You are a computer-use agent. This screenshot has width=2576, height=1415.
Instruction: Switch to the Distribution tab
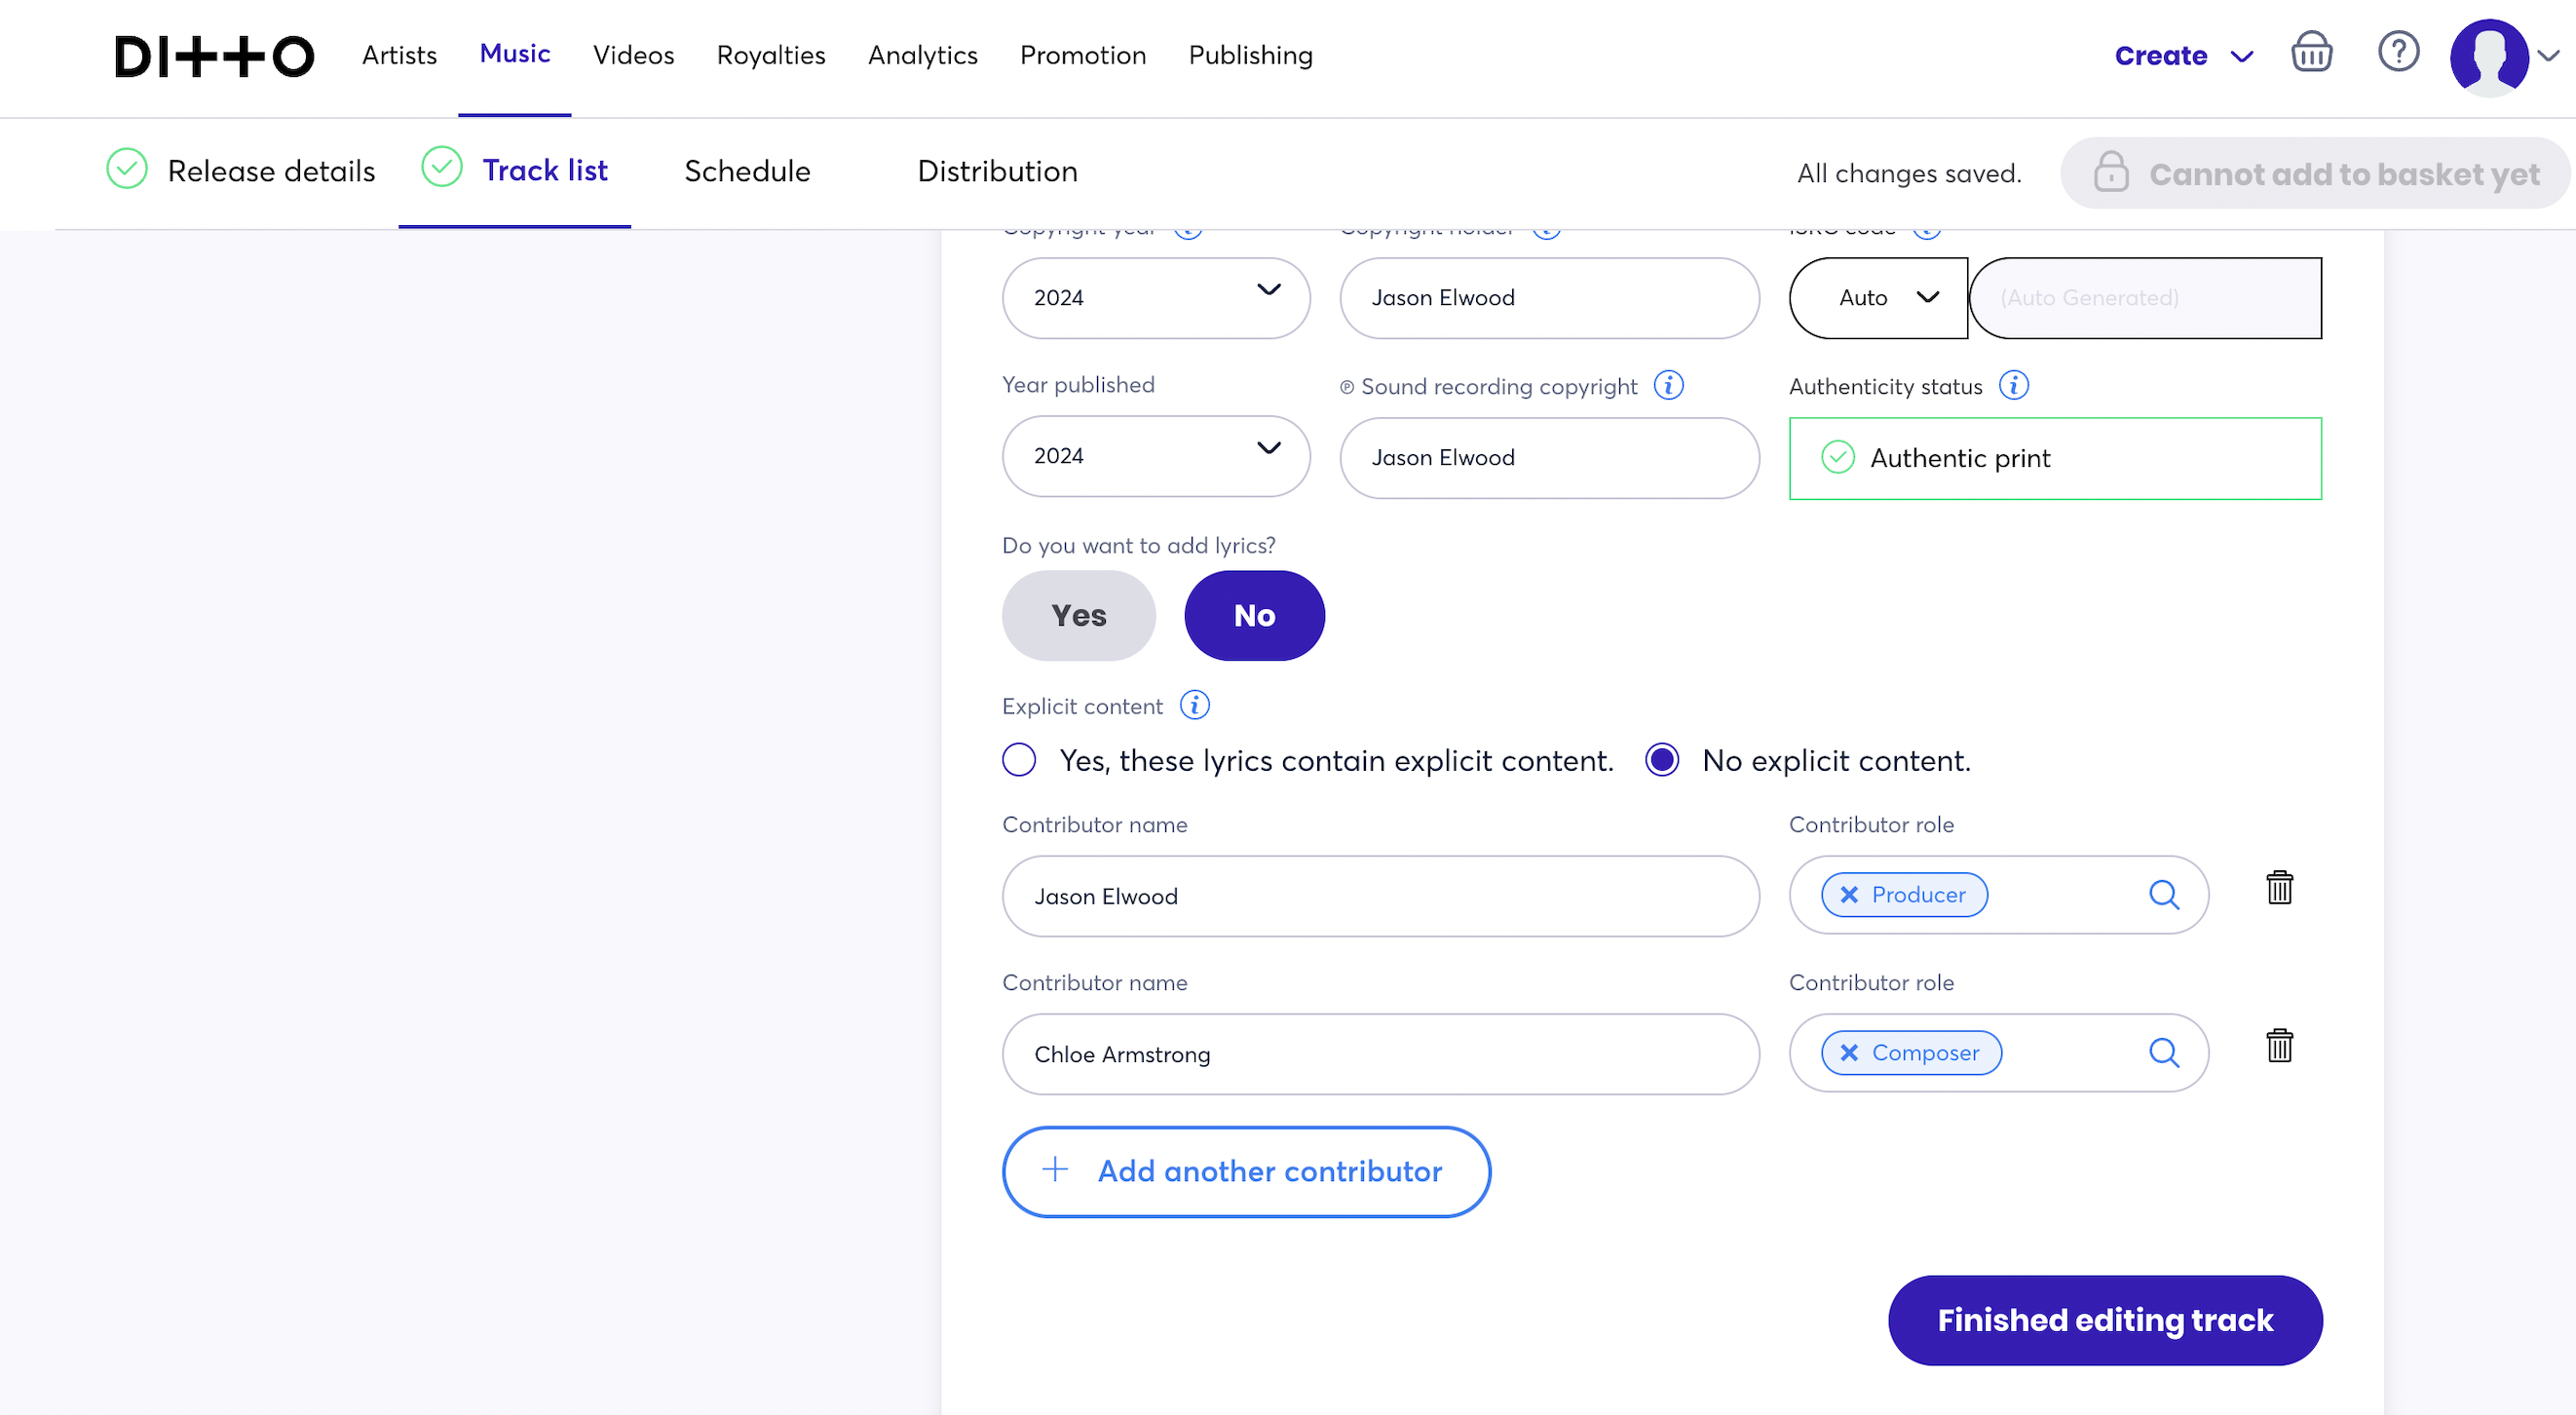click(997, 171)
